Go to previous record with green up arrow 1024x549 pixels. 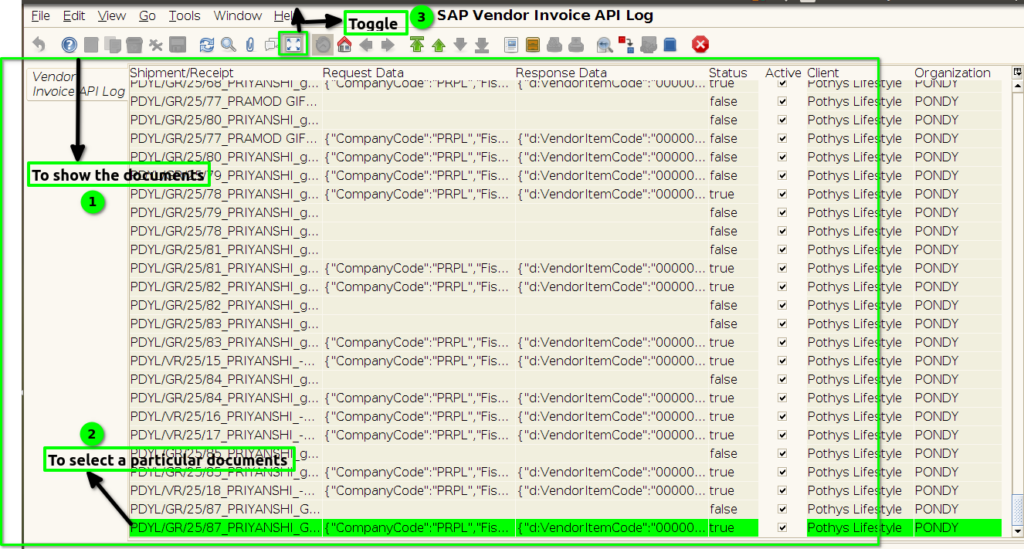[438, 44]
